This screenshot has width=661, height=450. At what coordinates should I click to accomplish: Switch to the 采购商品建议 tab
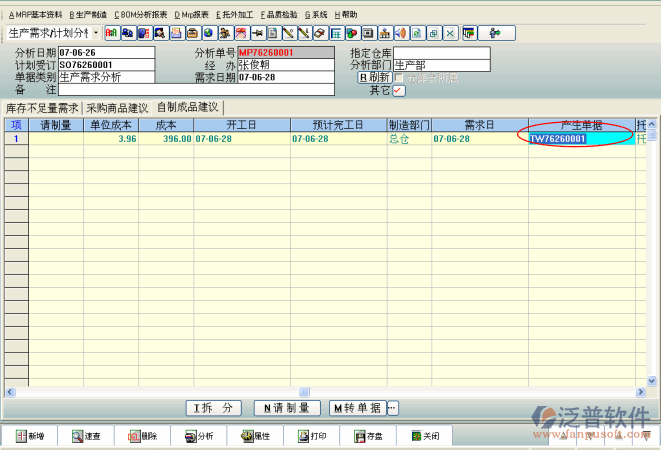pyautogui.click(x=117, y=107)
